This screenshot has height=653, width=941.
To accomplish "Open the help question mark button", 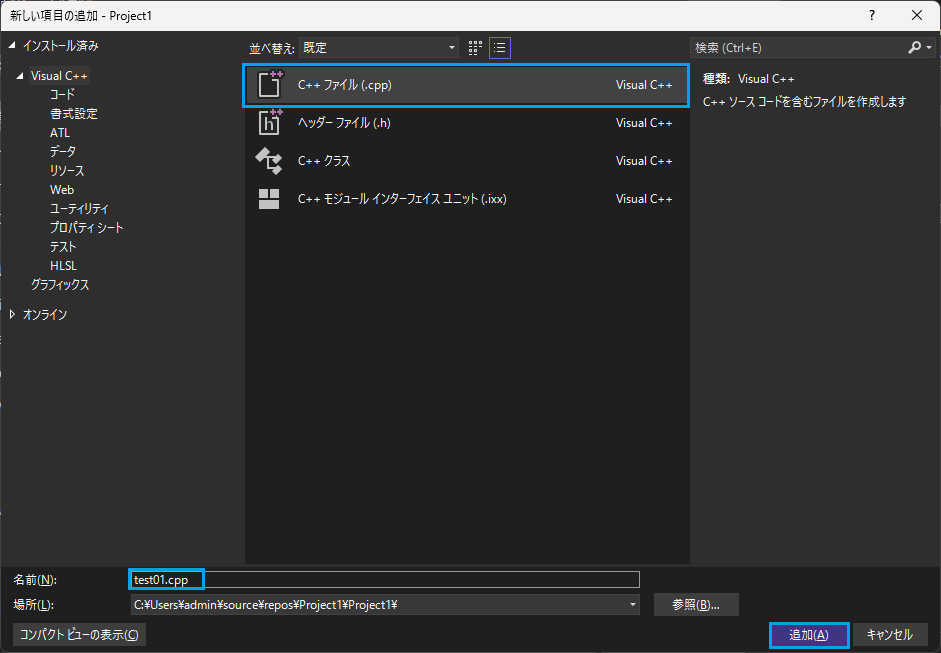I will click(x=872, y=16).
